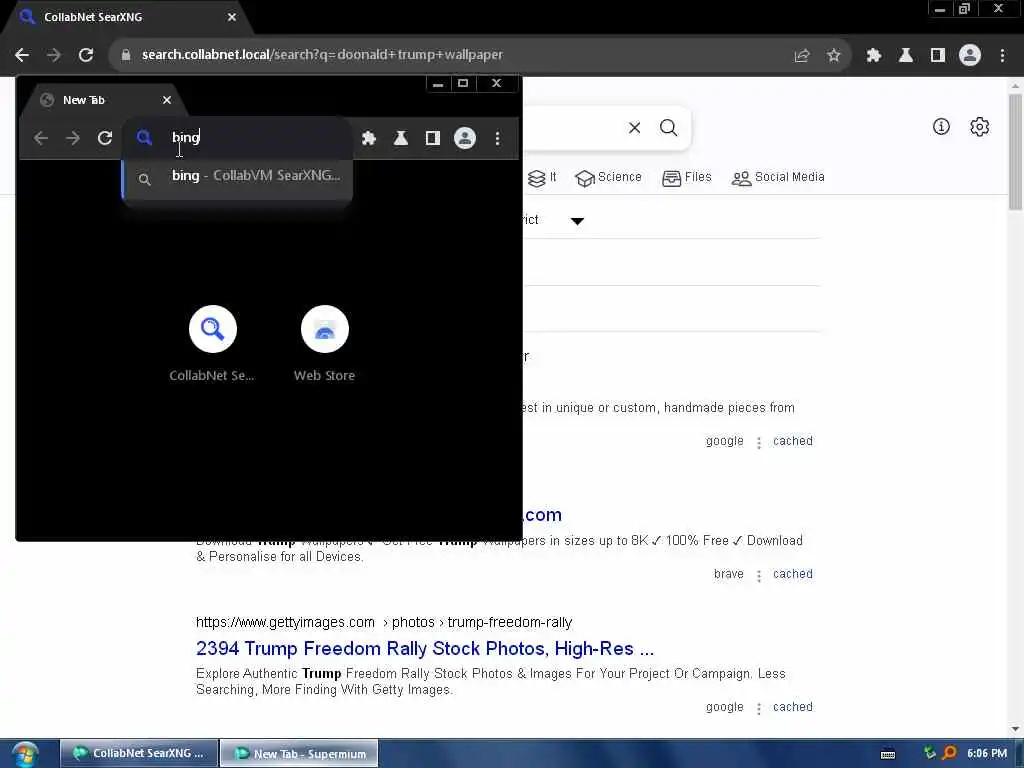
Task: Toggle side panel in New Tab window
Action: point(432,138)
